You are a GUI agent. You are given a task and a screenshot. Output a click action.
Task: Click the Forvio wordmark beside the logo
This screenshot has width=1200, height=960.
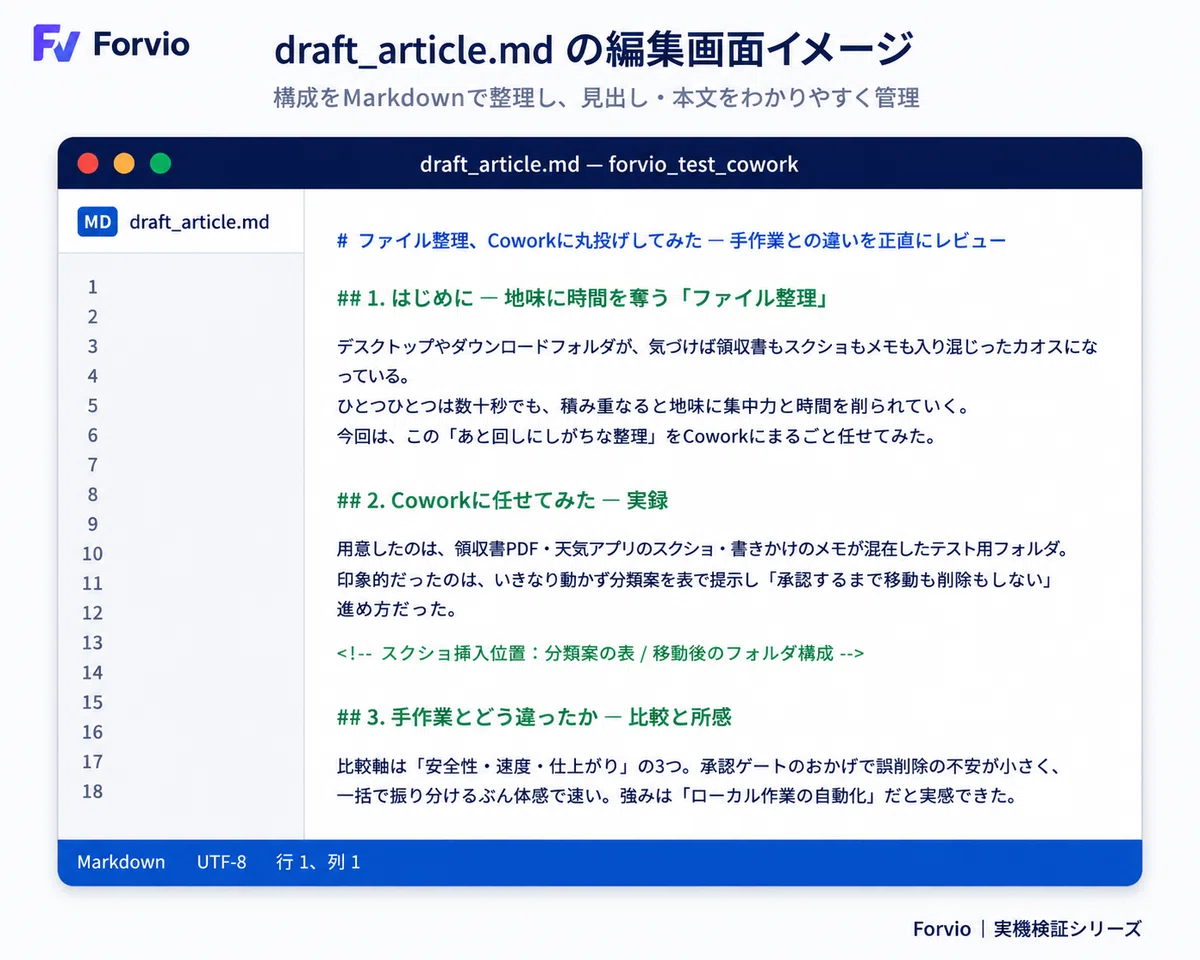141,44
